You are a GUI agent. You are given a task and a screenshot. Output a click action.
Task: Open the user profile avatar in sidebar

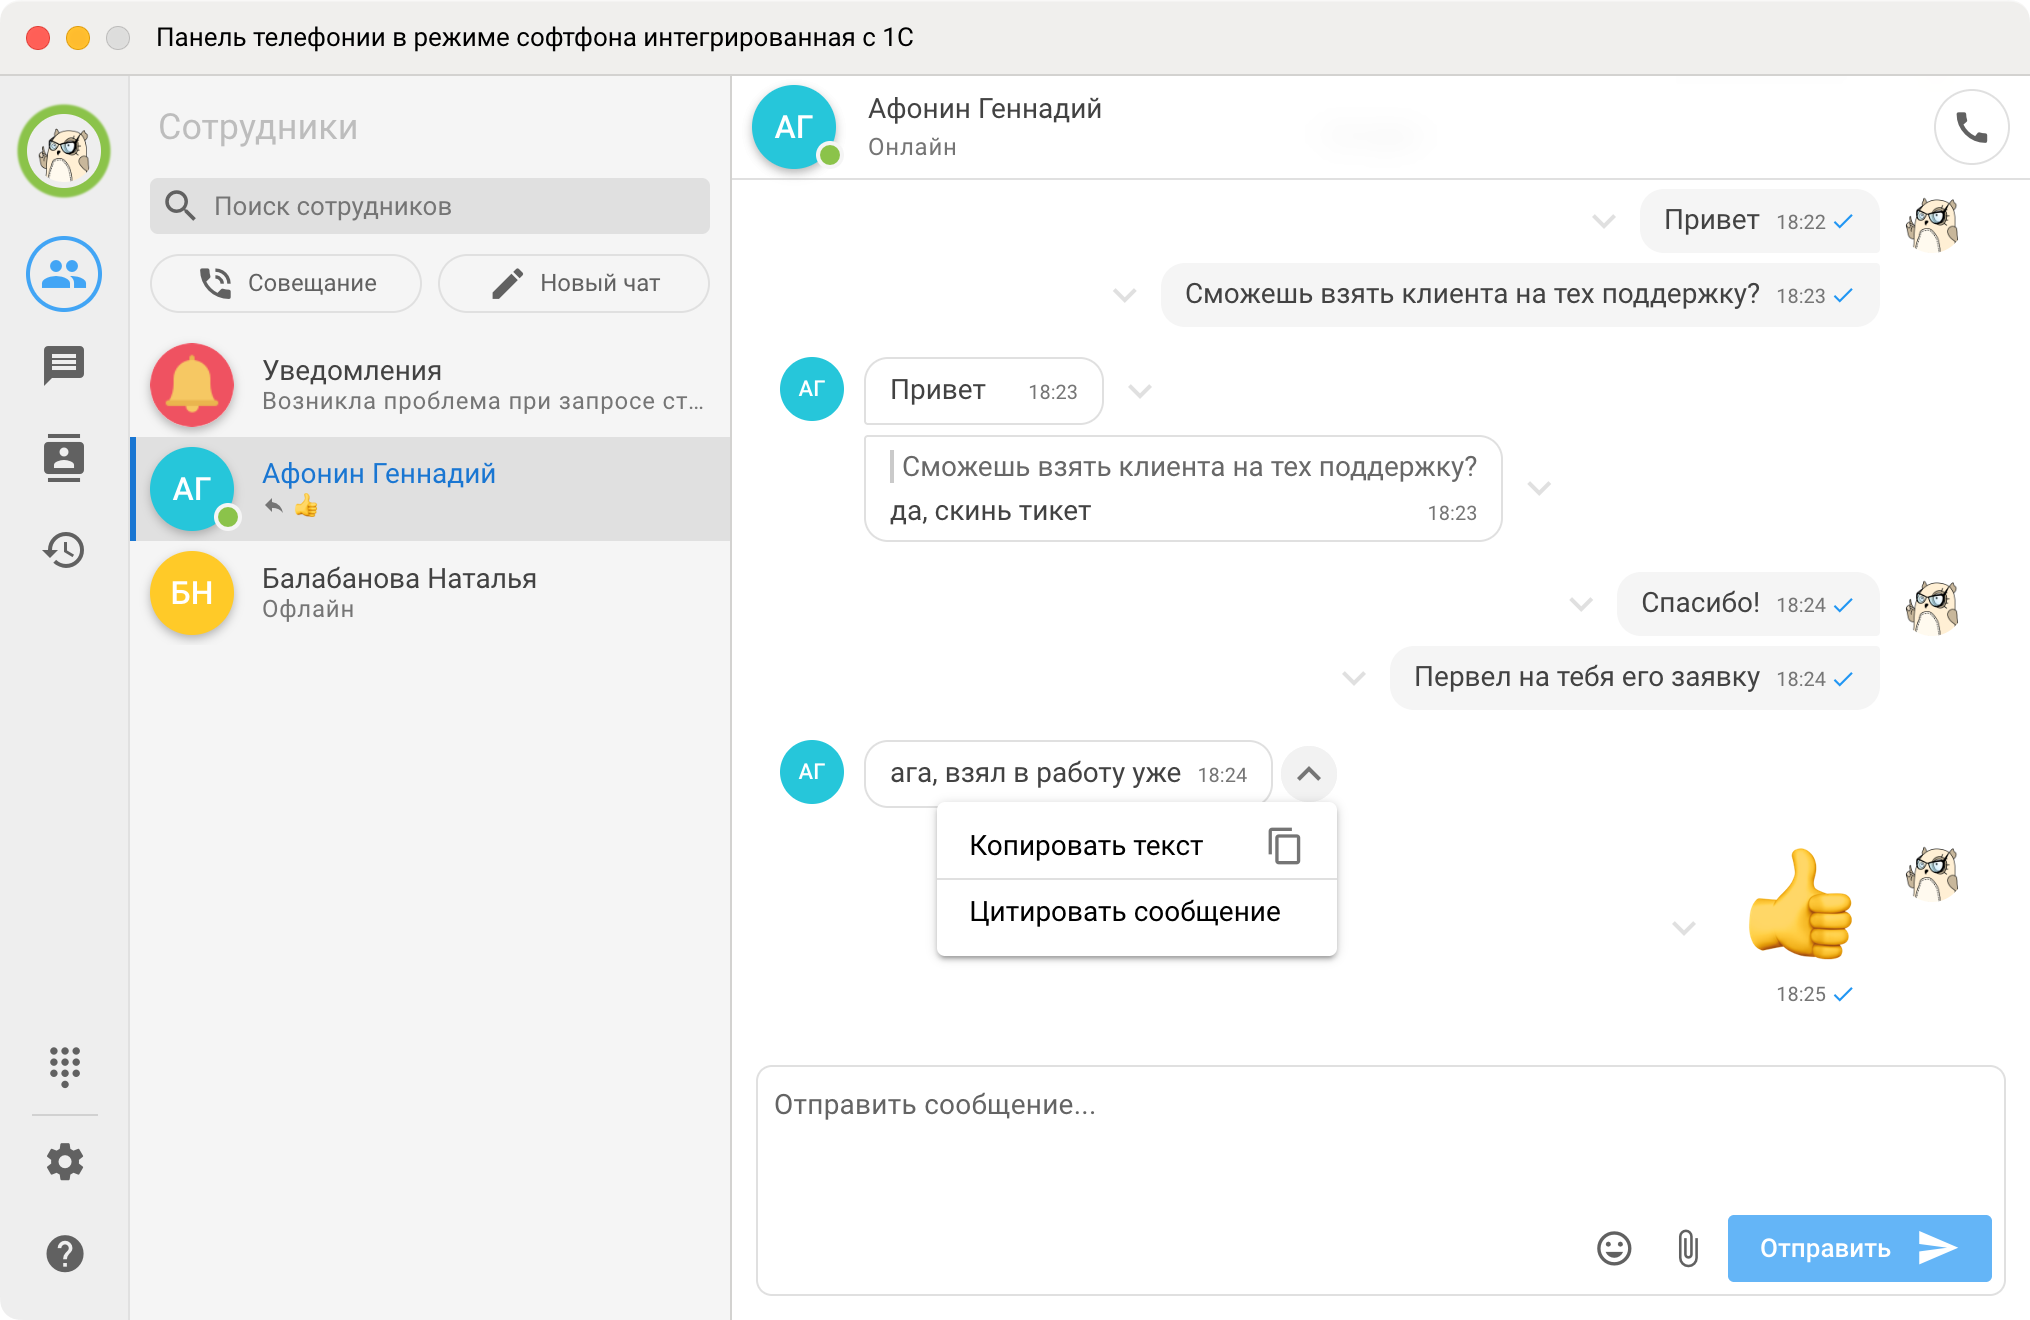coord(64,151)
